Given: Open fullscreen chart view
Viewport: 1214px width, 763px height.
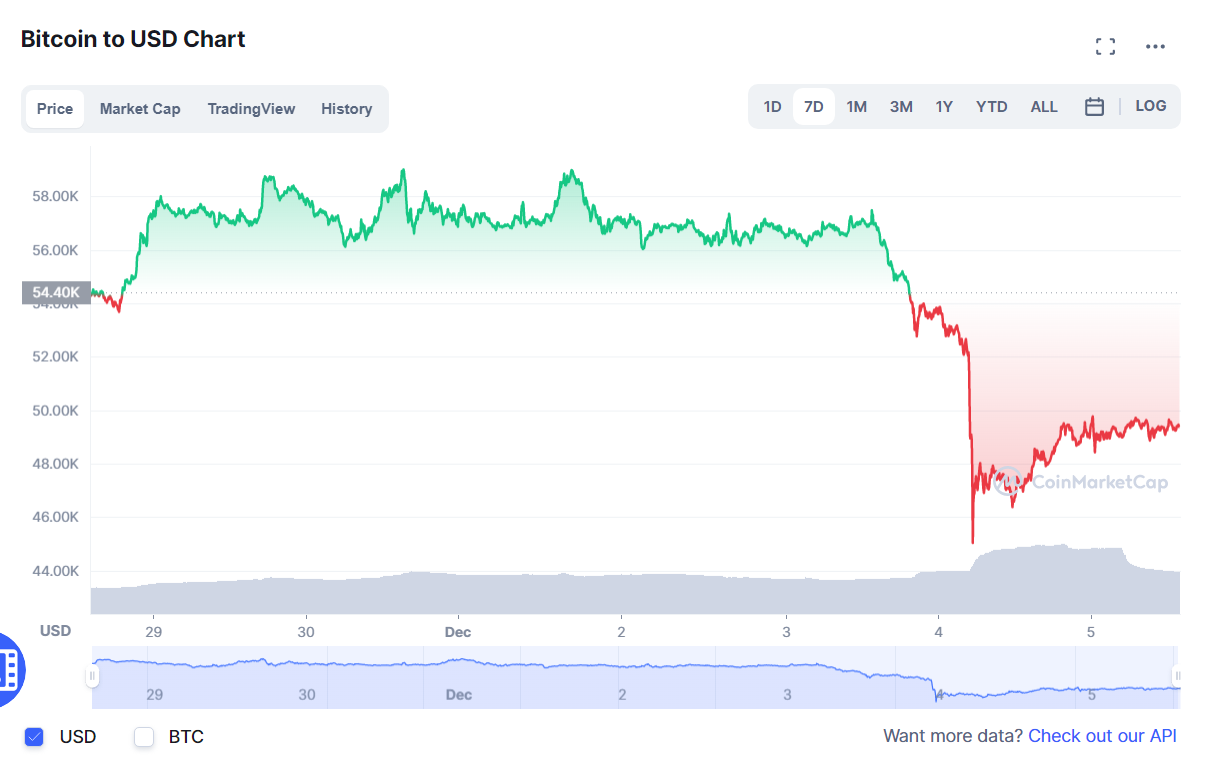Looking at the screenshot, I should click(x=1105, y=46).
